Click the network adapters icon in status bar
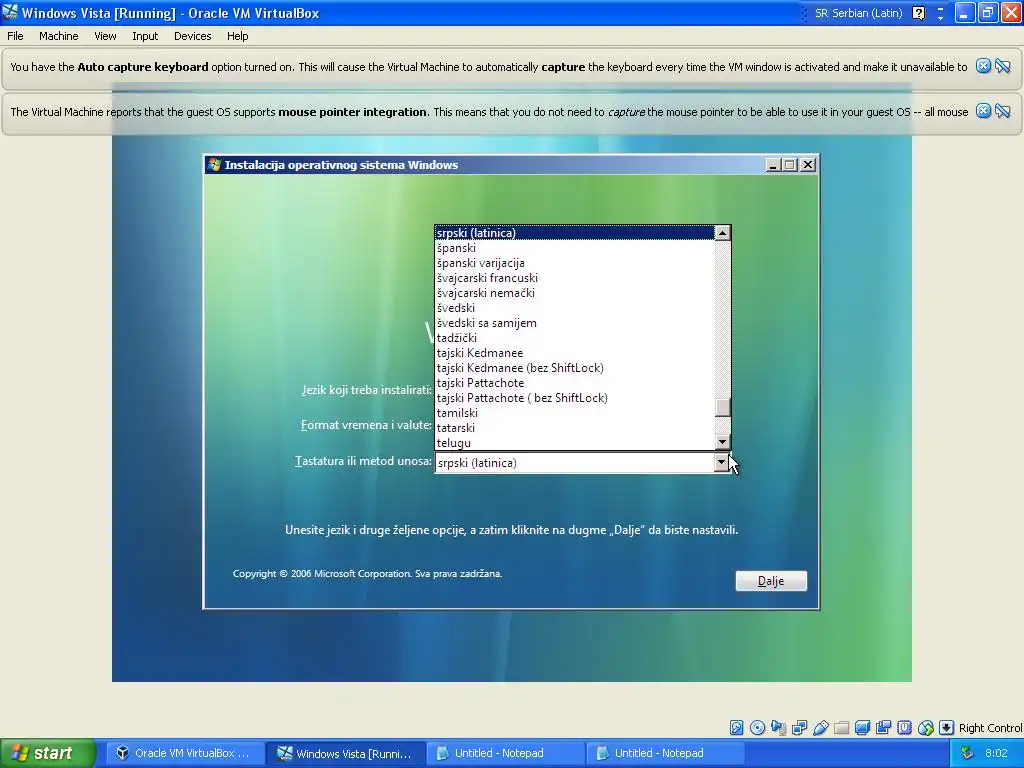Viewport: 1024px width, 768px height. click(x=799, y=728)
